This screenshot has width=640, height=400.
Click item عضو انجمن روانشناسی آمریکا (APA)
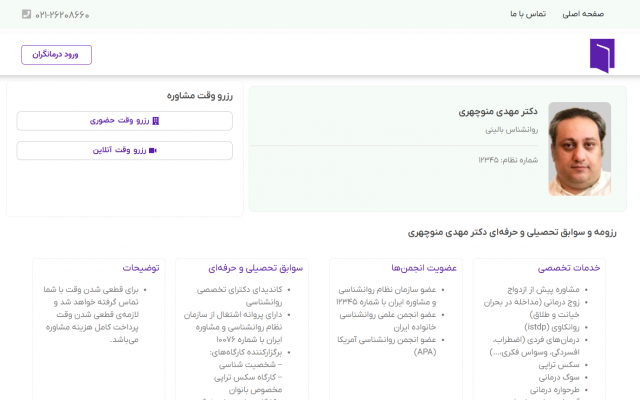pos(387,346)
